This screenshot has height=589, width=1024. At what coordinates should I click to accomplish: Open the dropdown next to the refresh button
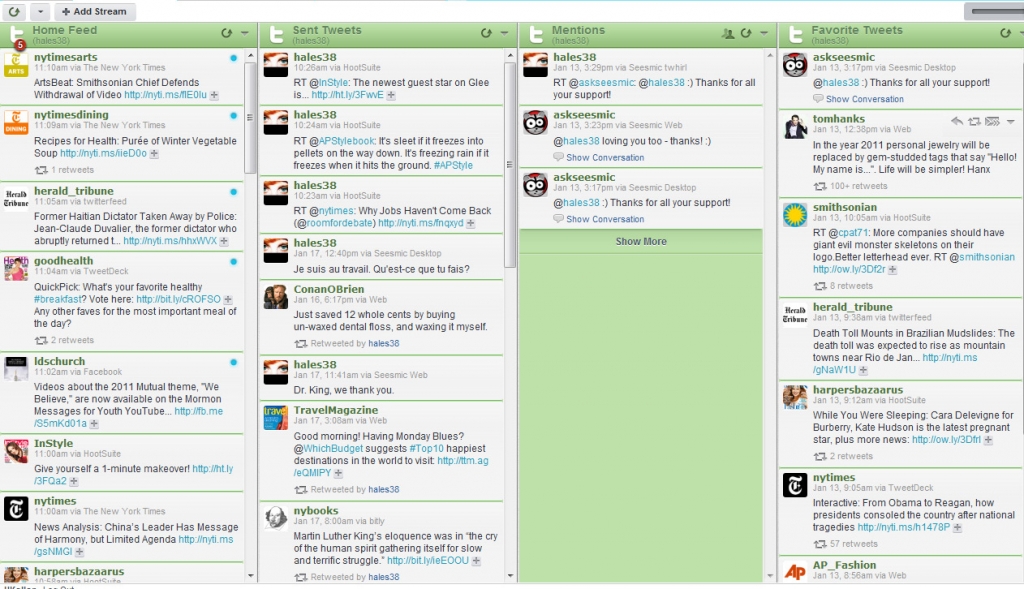coord(39,12)
